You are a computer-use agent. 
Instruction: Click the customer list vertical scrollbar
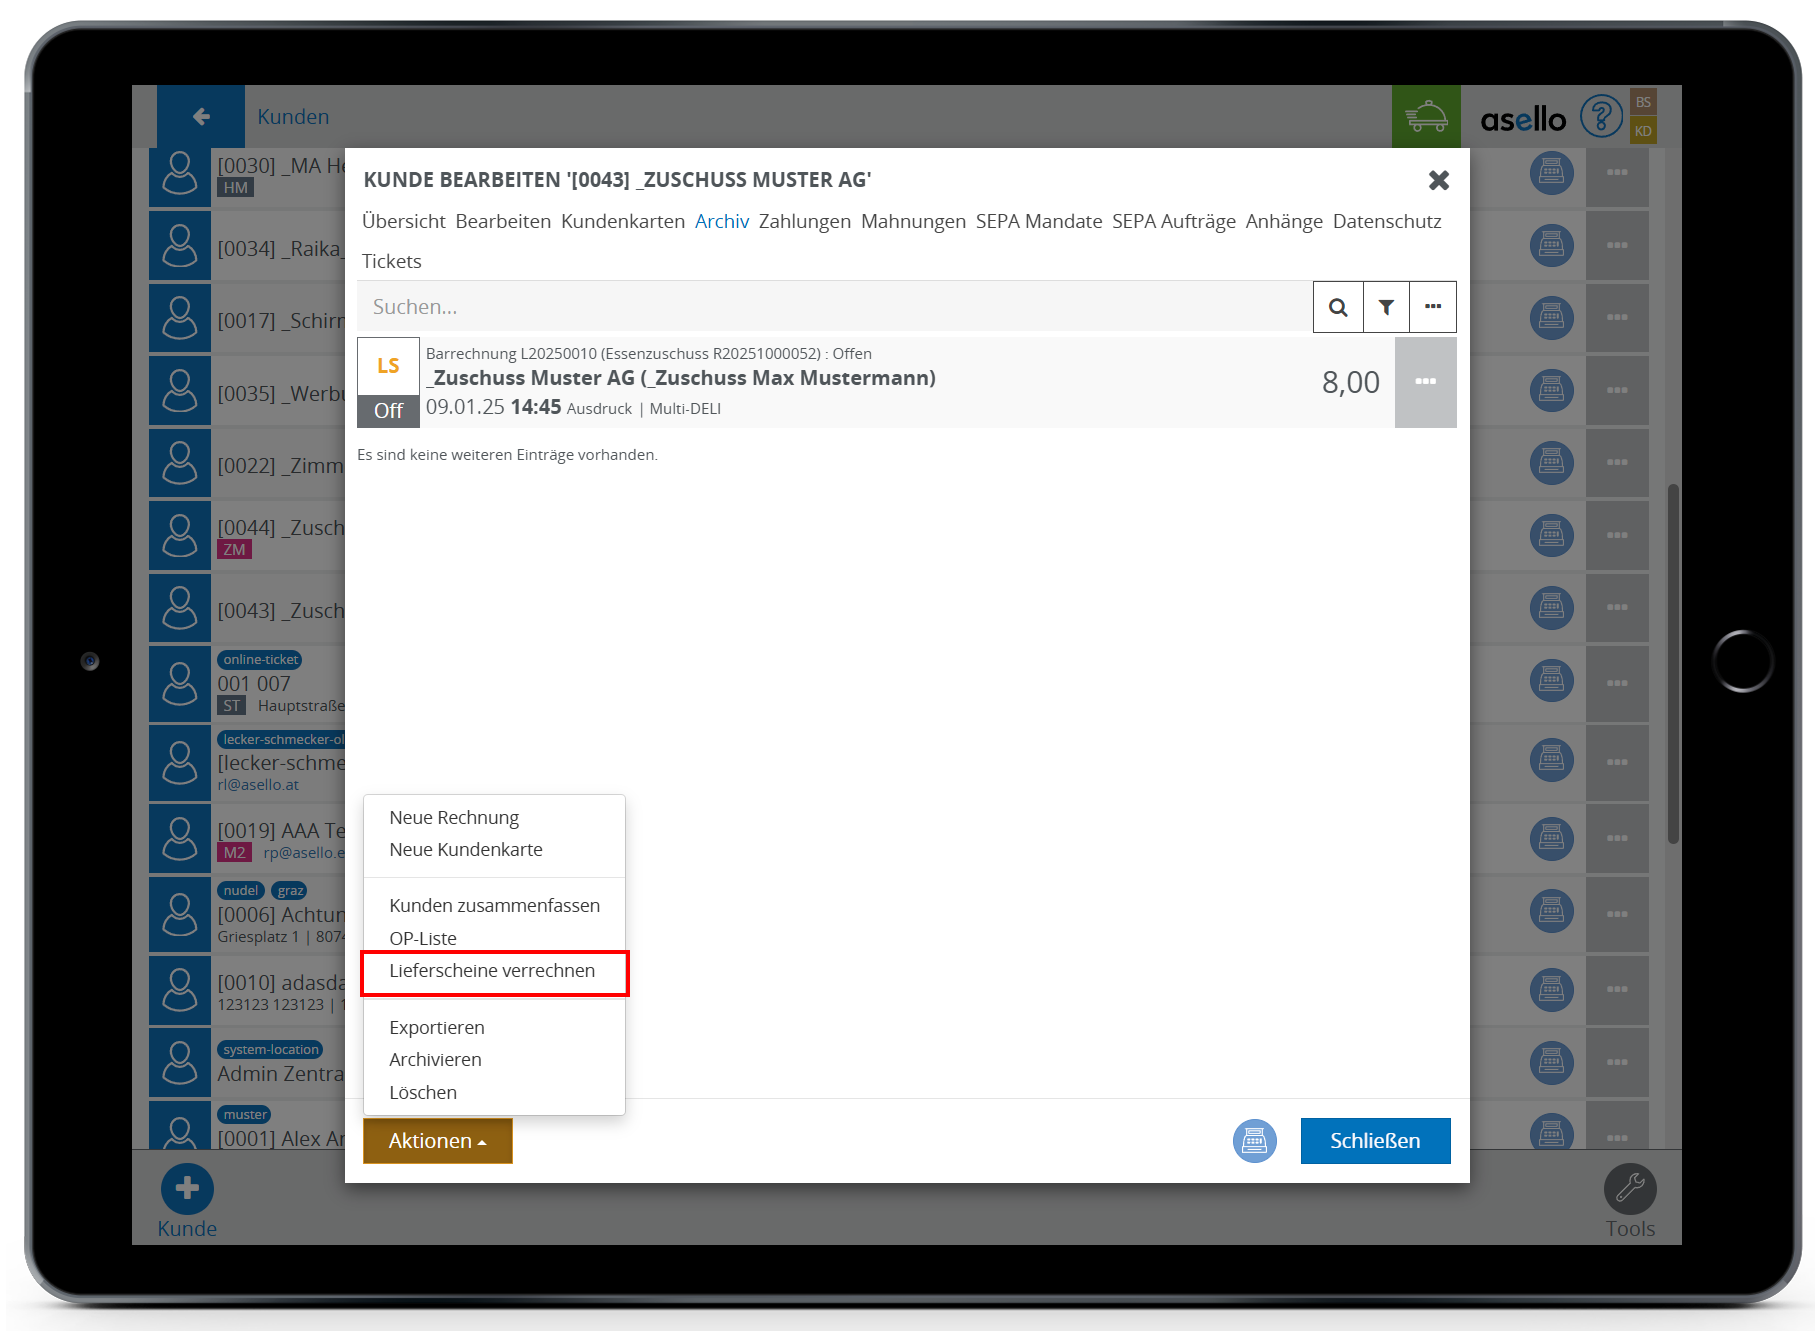coord(1672,664)
